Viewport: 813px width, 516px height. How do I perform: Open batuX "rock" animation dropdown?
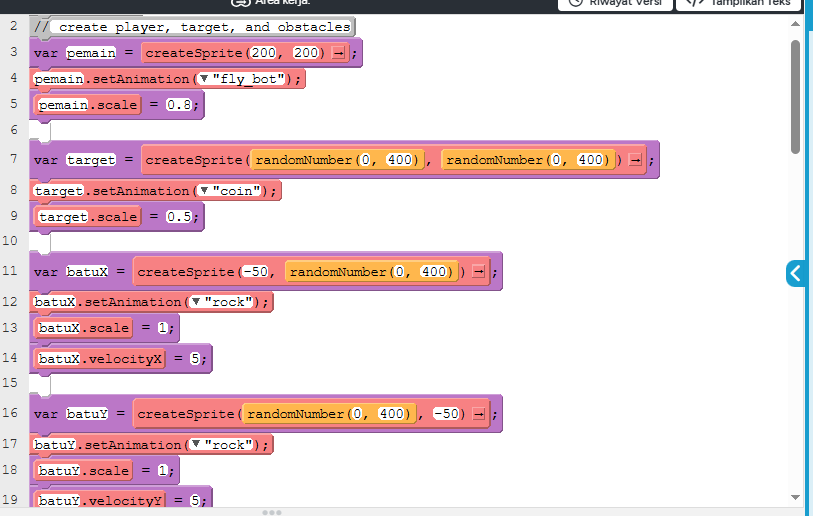pyautogui.click(x=195, y=302)
